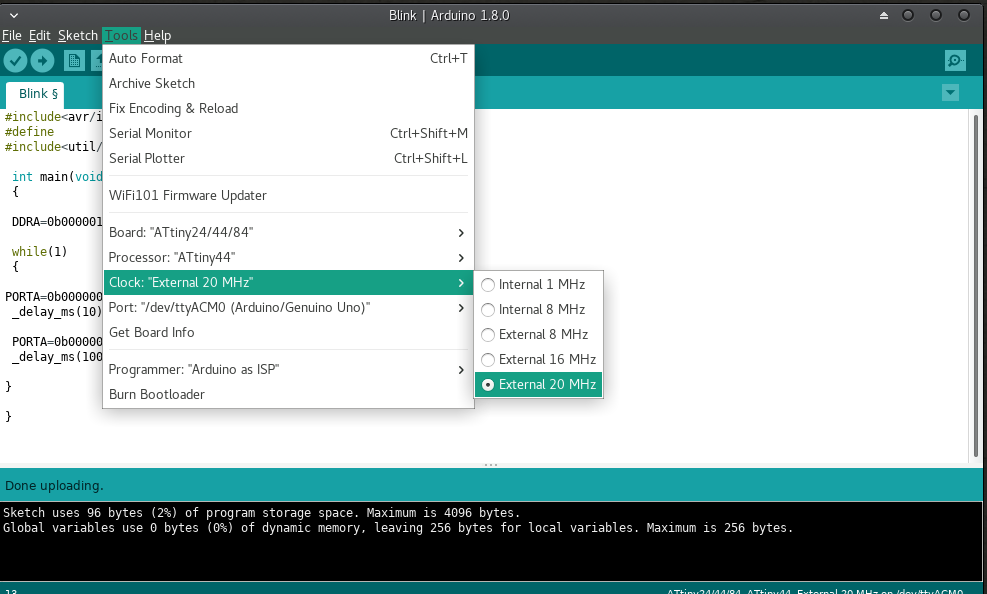Viewport: 987px width, 594px height.
Task: Expand the Board "ATtiny24/44/84" submenu
Action: coord(288,232)
